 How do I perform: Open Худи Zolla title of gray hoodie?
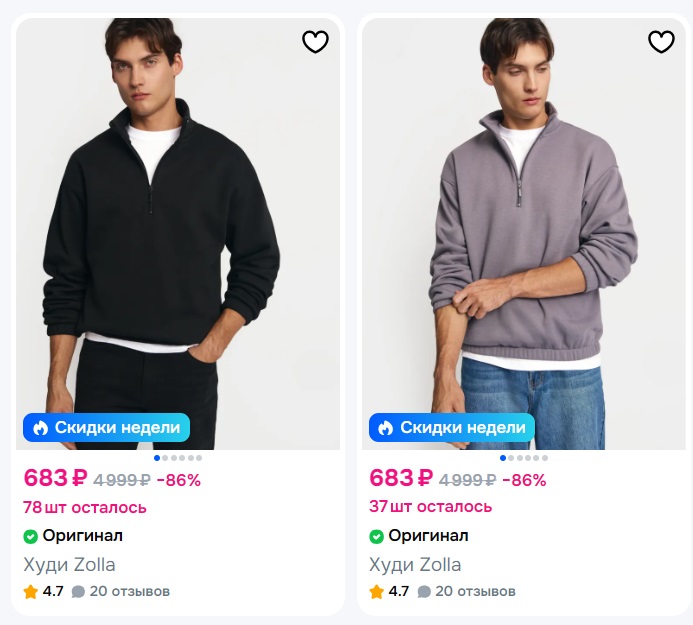pyautogui.click(x=415, y=565)
